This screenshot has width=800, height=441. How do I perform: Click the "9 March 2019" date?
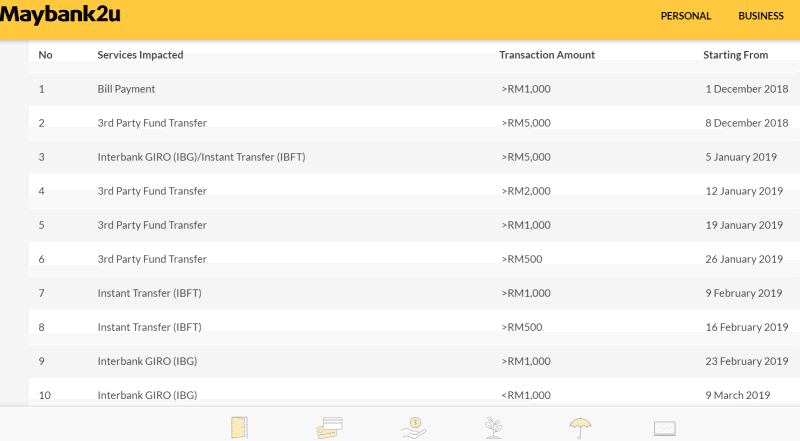pyautogui.click(x=738, y=395)
